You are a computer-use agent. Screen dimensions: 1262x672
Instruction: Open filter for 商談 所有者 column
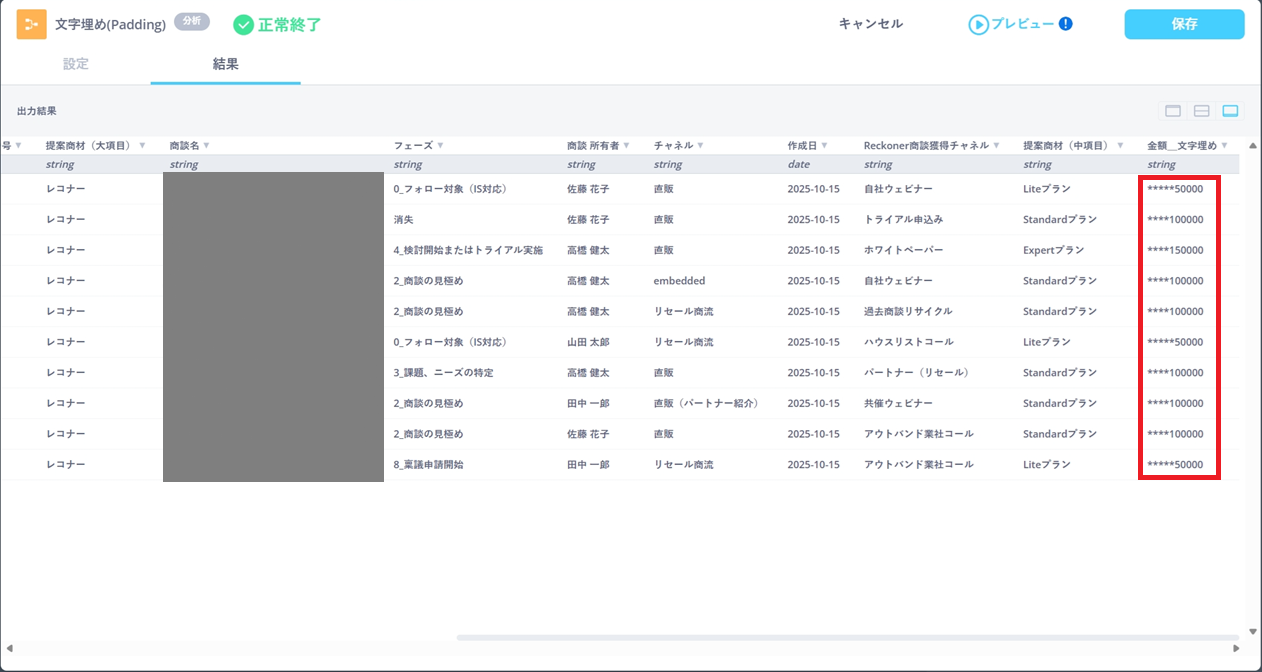(628, 146)
